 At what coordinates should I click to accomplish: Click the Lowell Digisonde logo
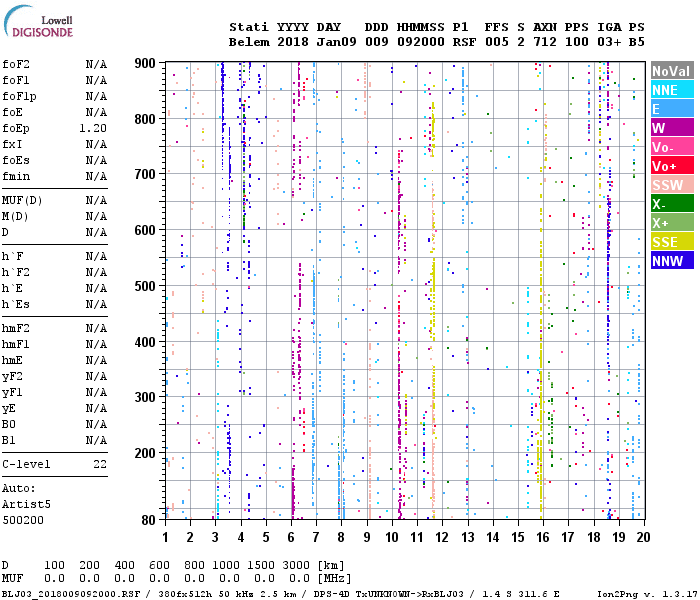tap(38, 22)
